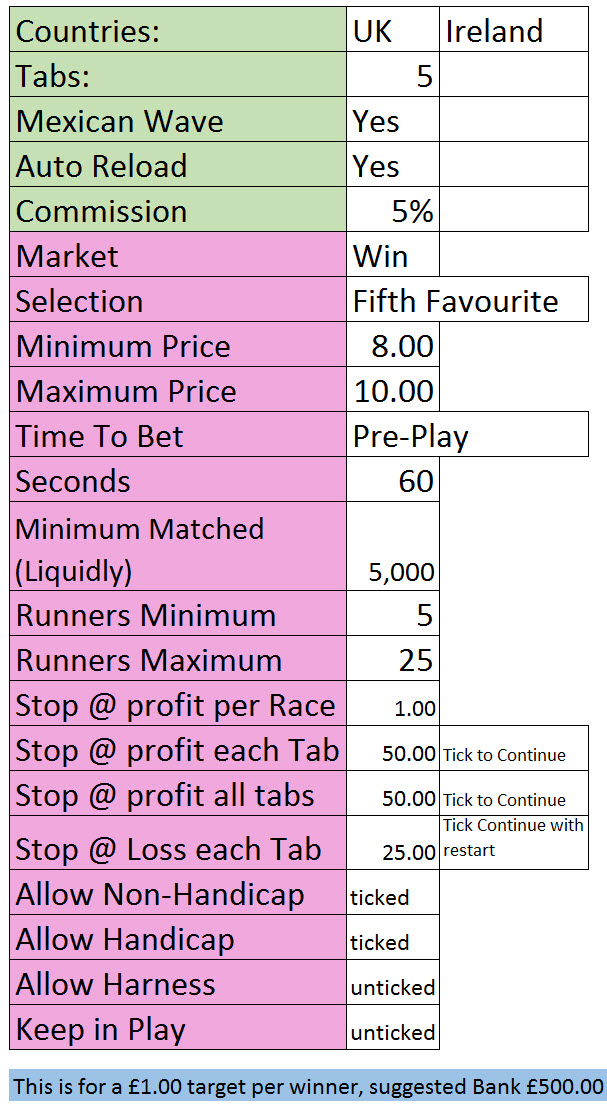607x1108 pixels.
Task: Click the Minimum Price 8.00 field
Action: pyautogui.click(x=392, y=346)
